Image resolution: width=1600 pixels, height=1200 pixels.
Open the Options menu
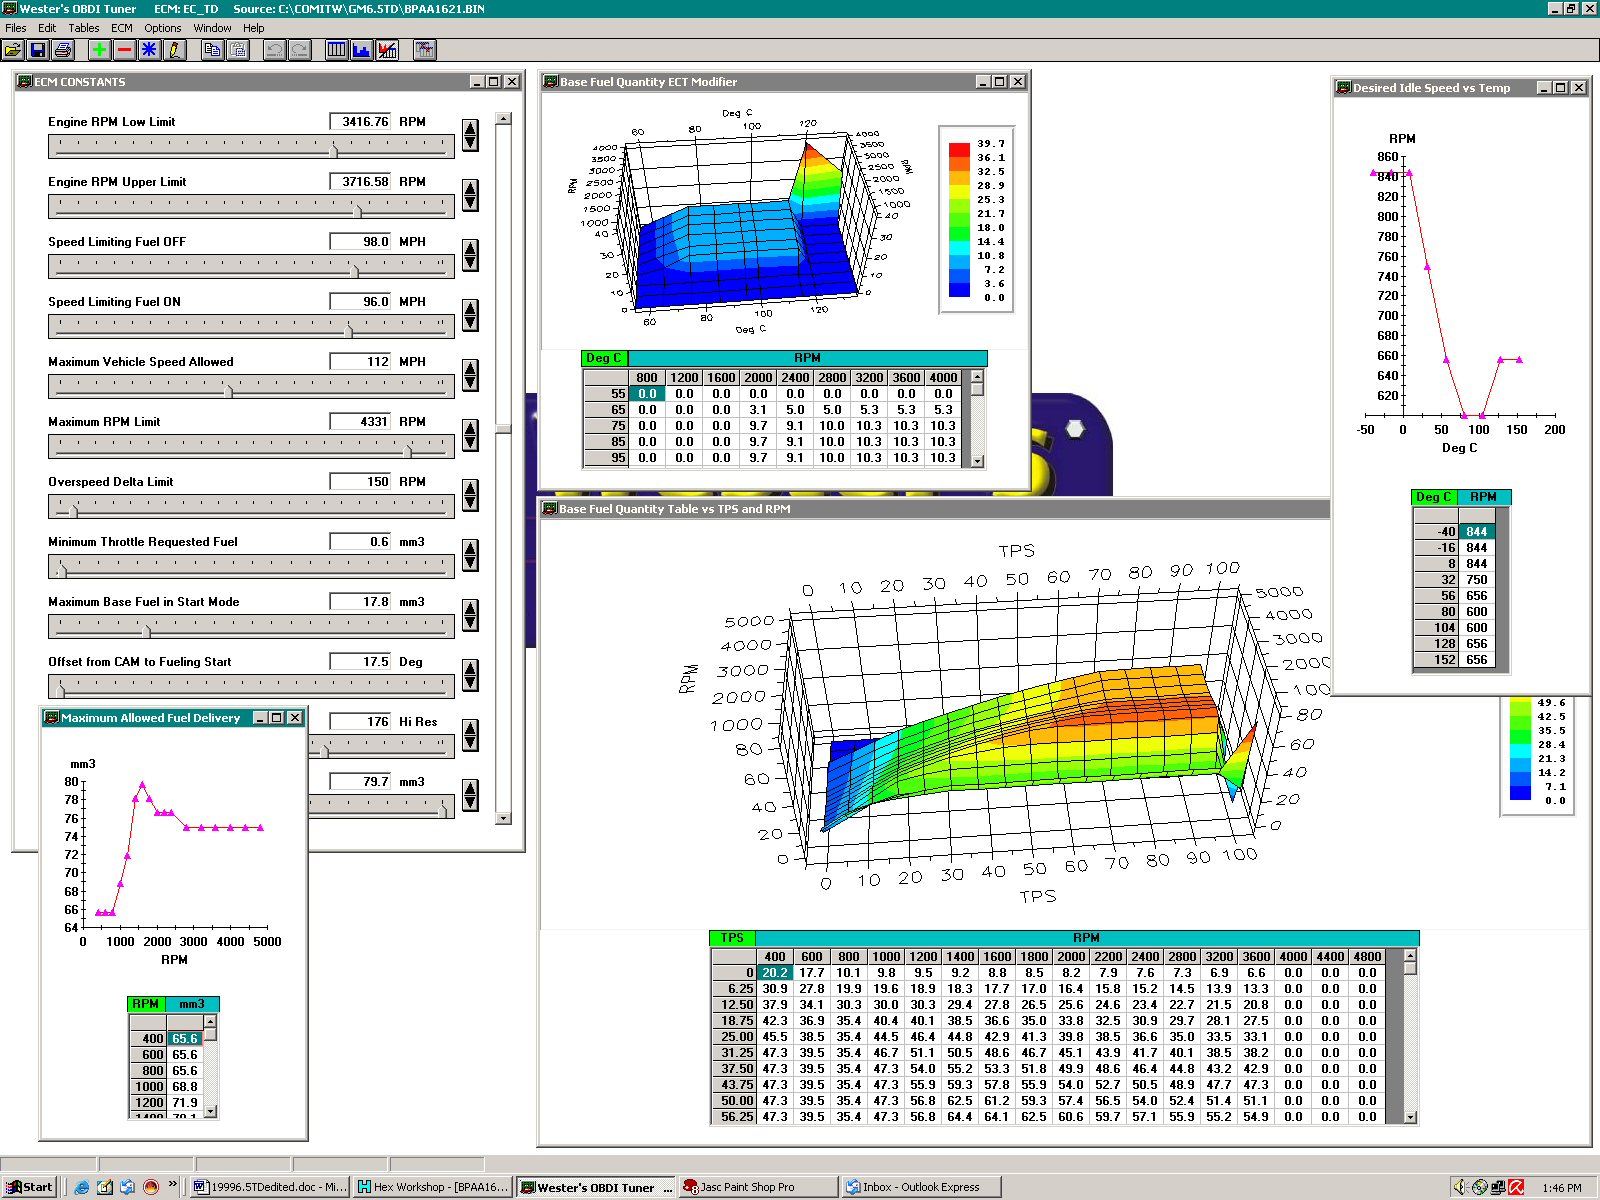[x=163, y=28]
